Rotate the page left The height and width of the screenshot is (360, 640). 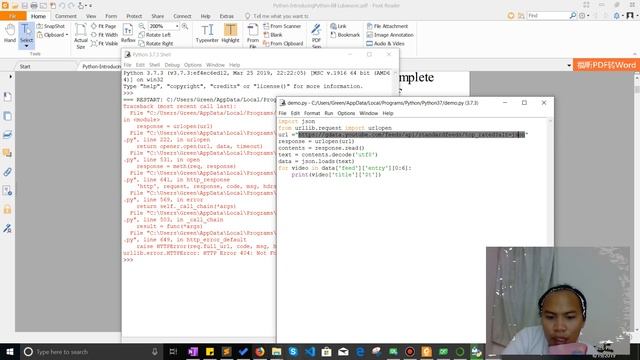coord(155,35)
